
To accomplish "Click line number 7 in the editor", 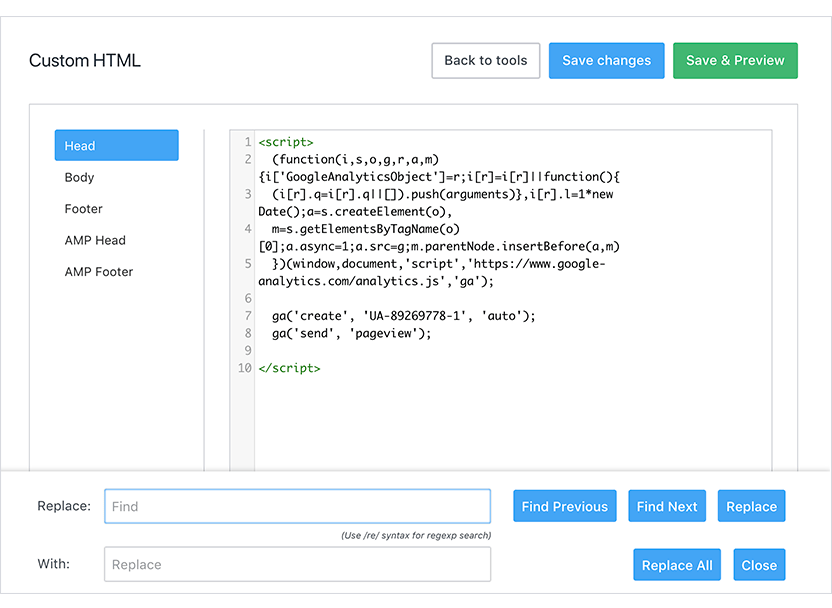I will point(244,315).
